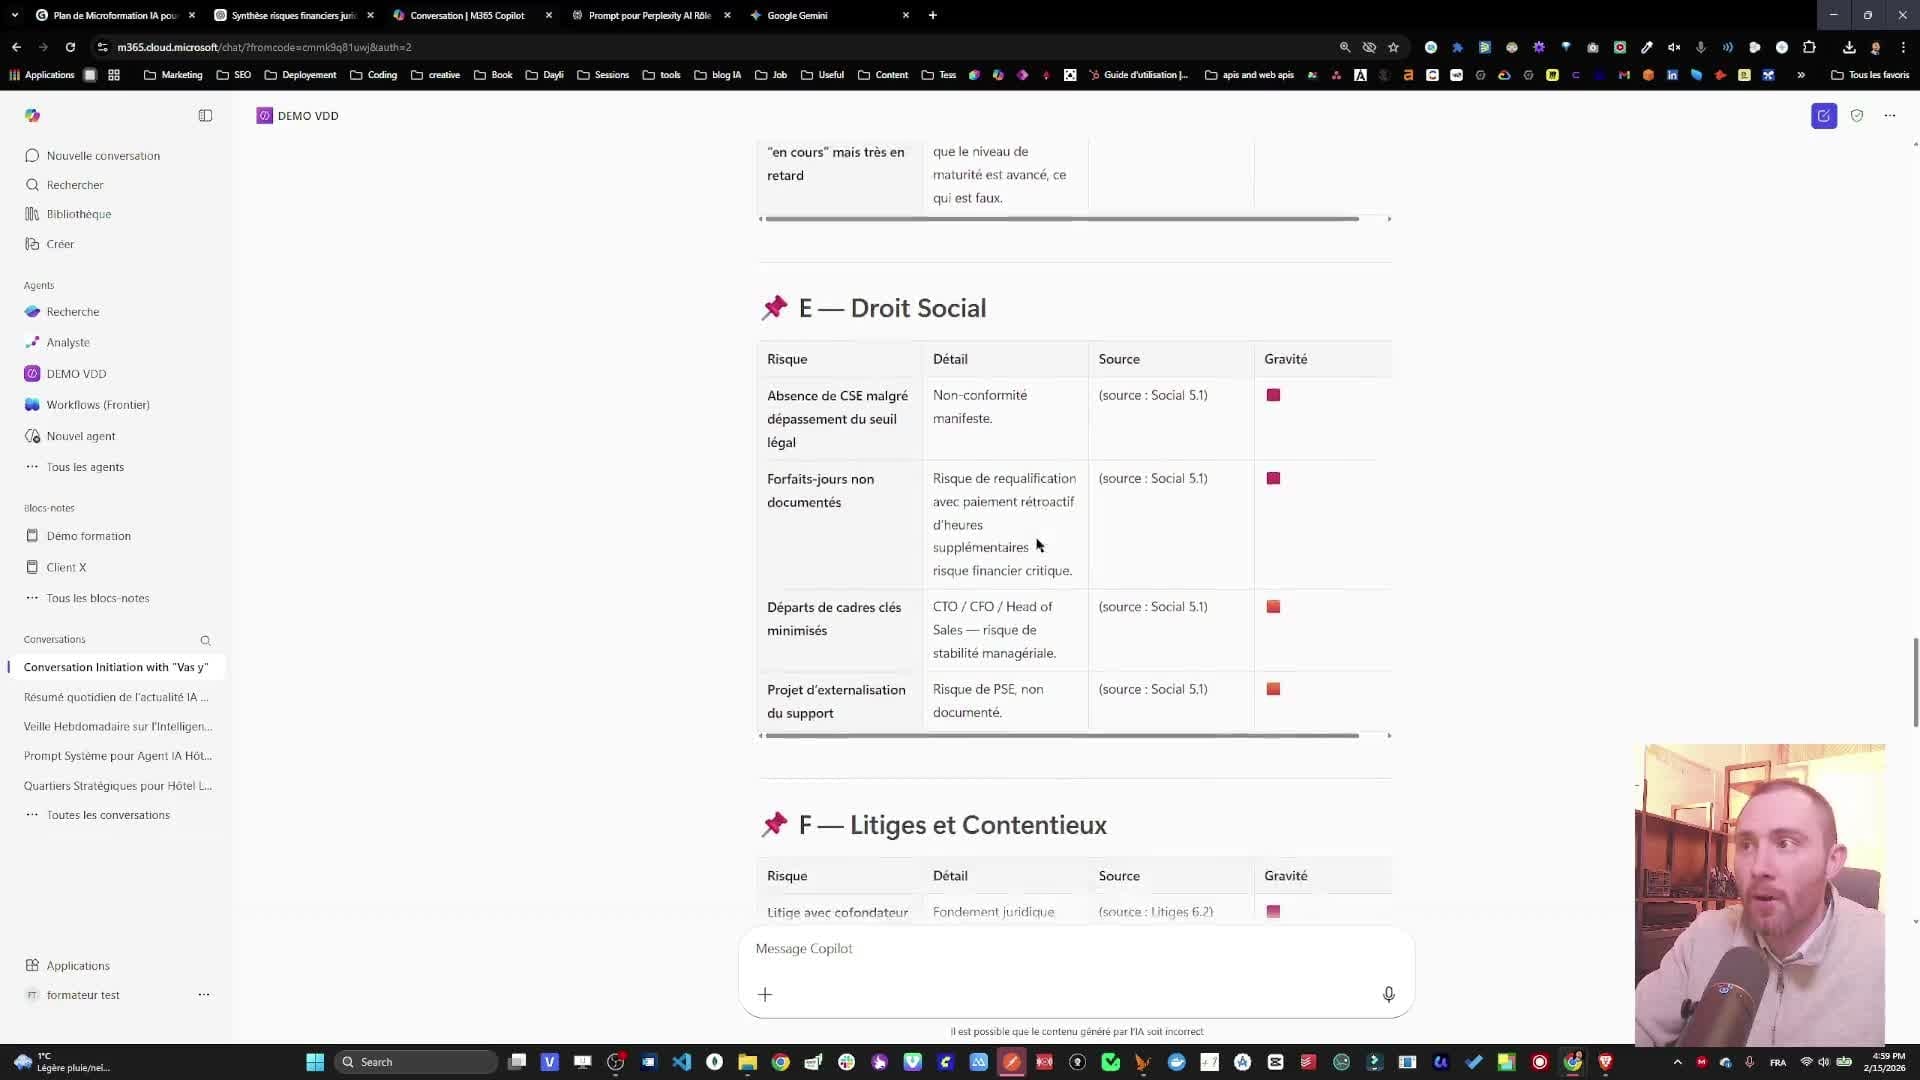Click Droit Social table horizontal scrollbar
Screen dimensions: 1920x1080
click(1062, 736)
